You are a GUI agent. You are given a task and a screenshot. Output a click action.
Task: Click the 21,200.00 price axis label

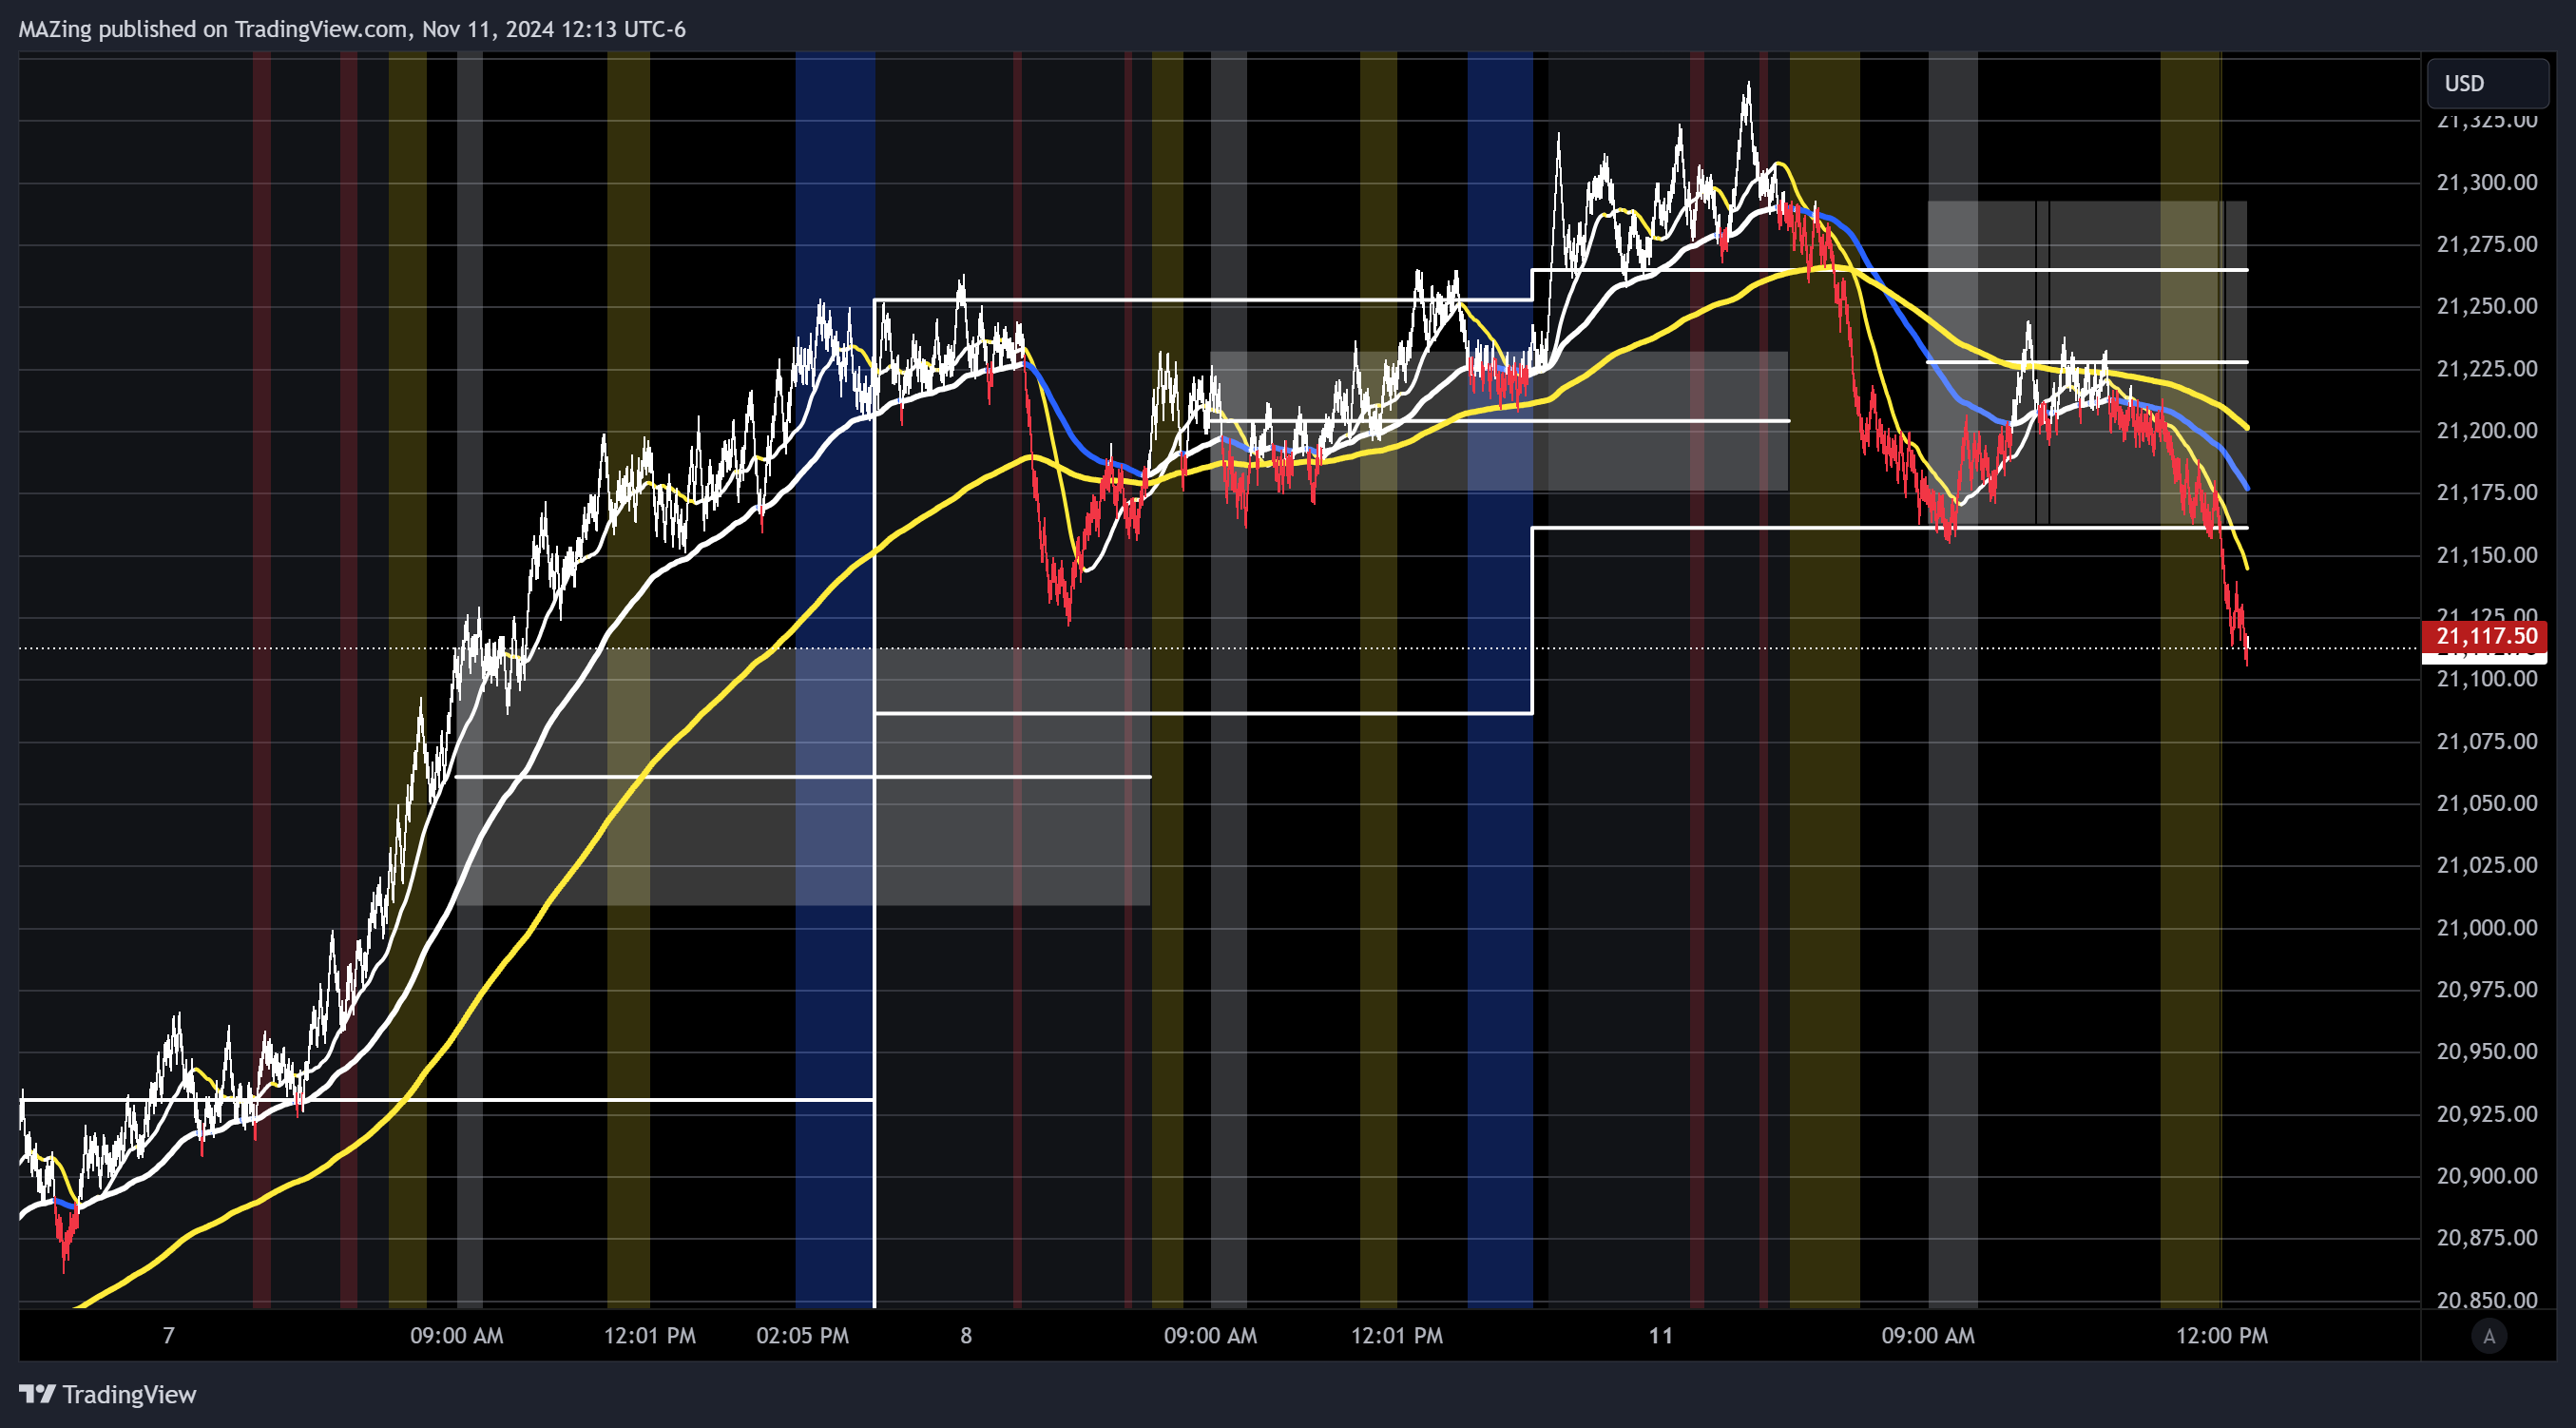2486,431
